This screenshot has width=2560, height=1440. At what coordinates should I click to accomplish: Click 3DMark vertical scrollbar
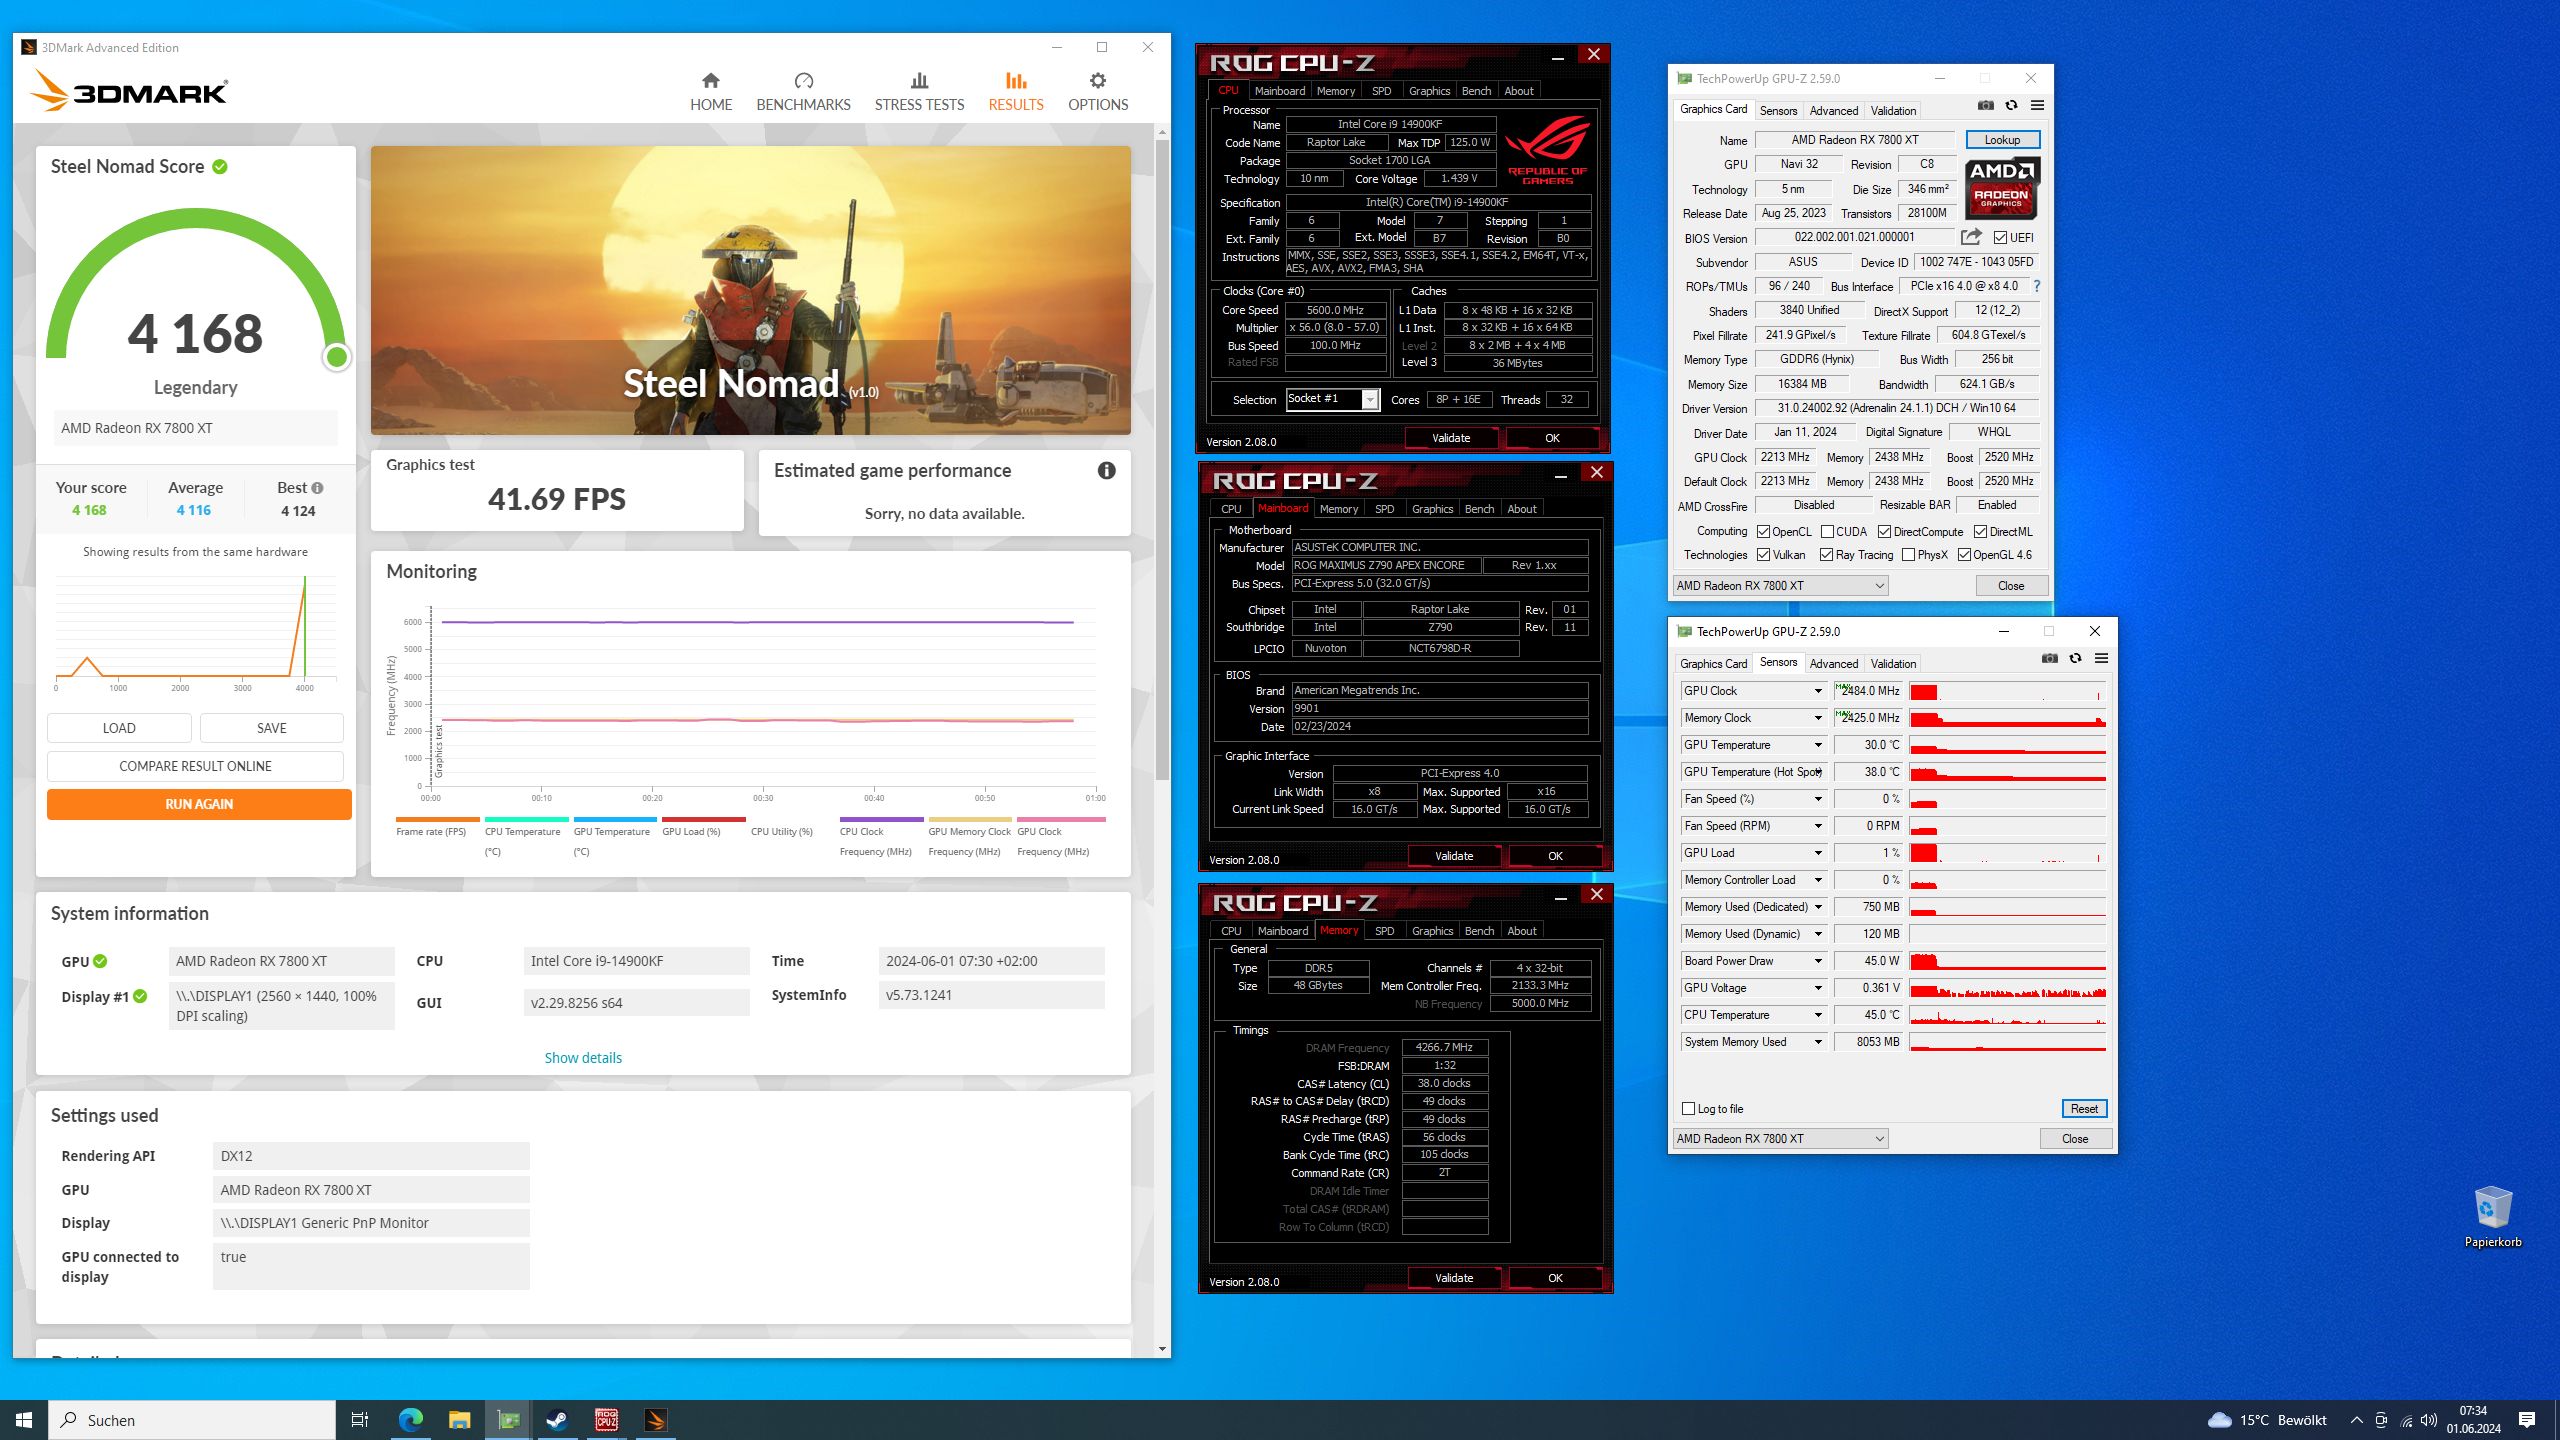coord(1161,460)
